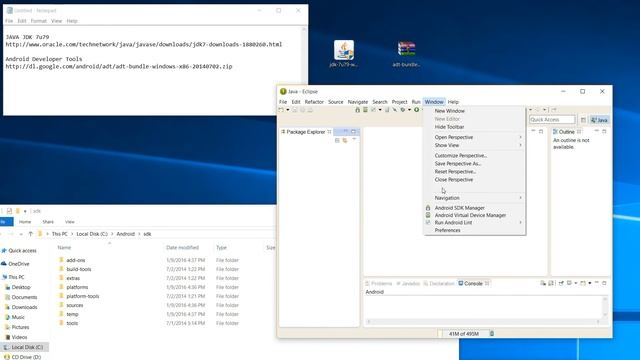This screenshot has height=360, width=640.
Task: Click the Java perspective button
Action: coord(600,120)
